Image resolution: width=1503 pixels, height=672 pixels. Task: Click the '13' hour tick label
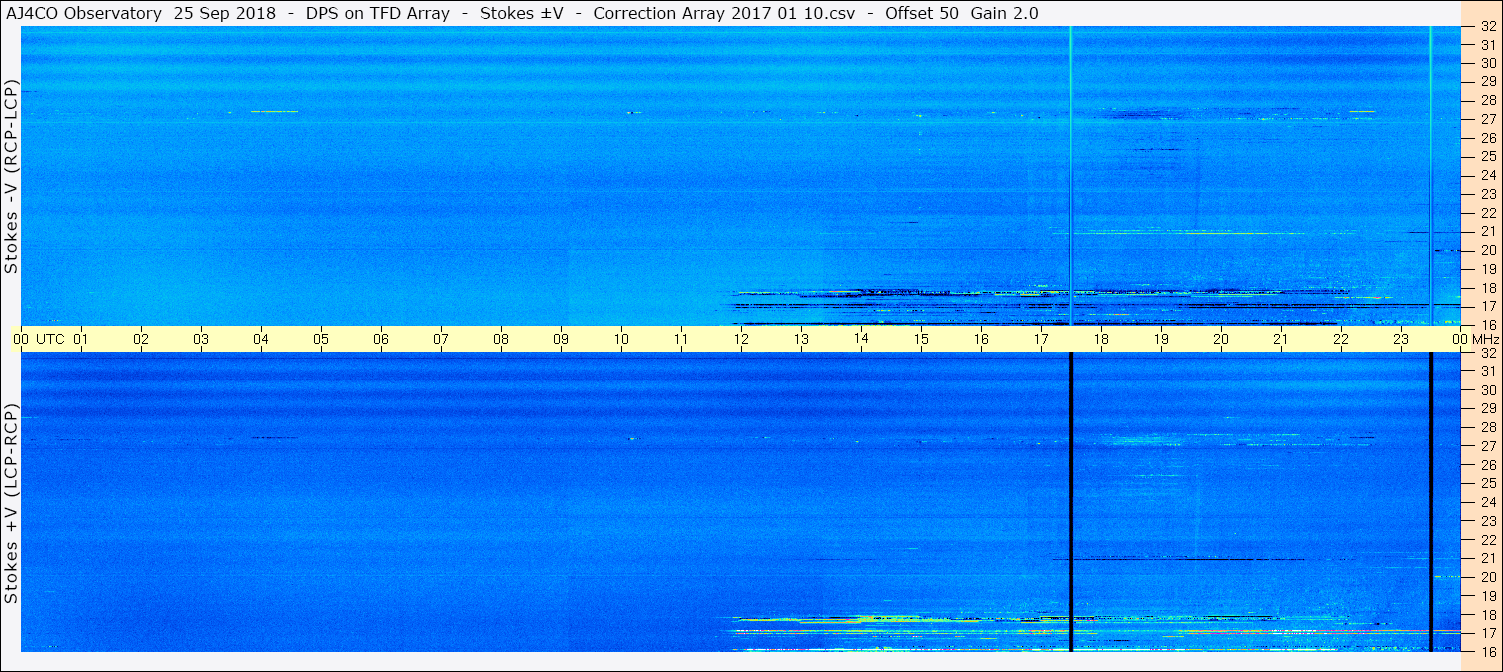tap(801, 339)
